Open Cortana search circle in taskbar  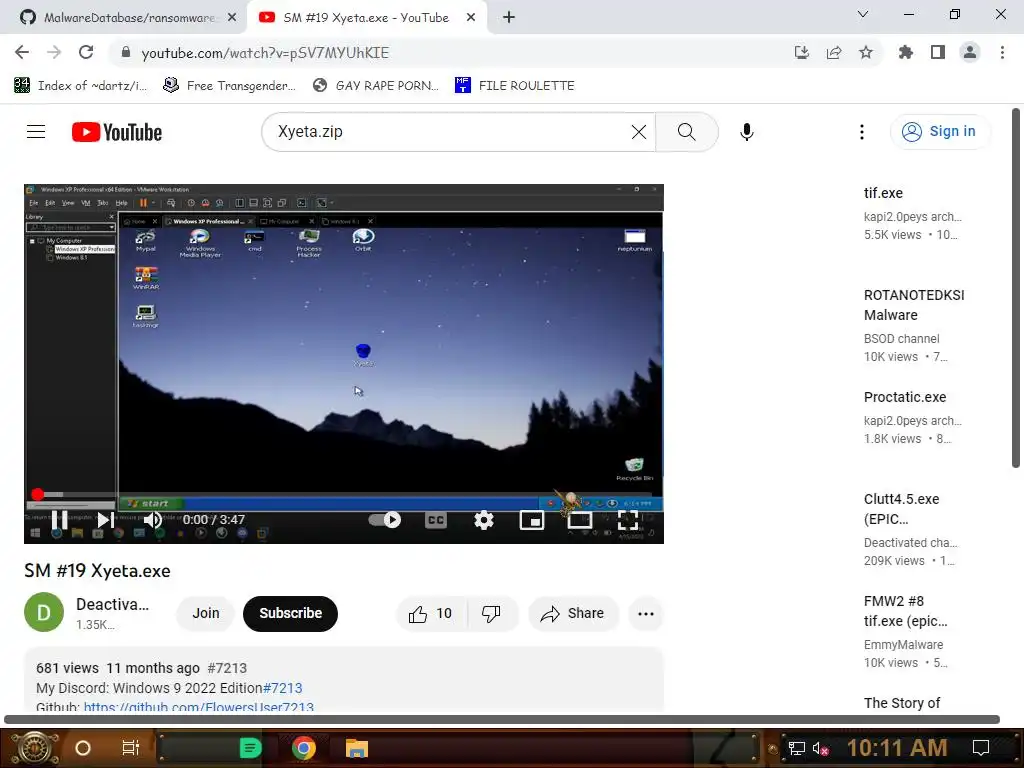(x=83, y=748)
